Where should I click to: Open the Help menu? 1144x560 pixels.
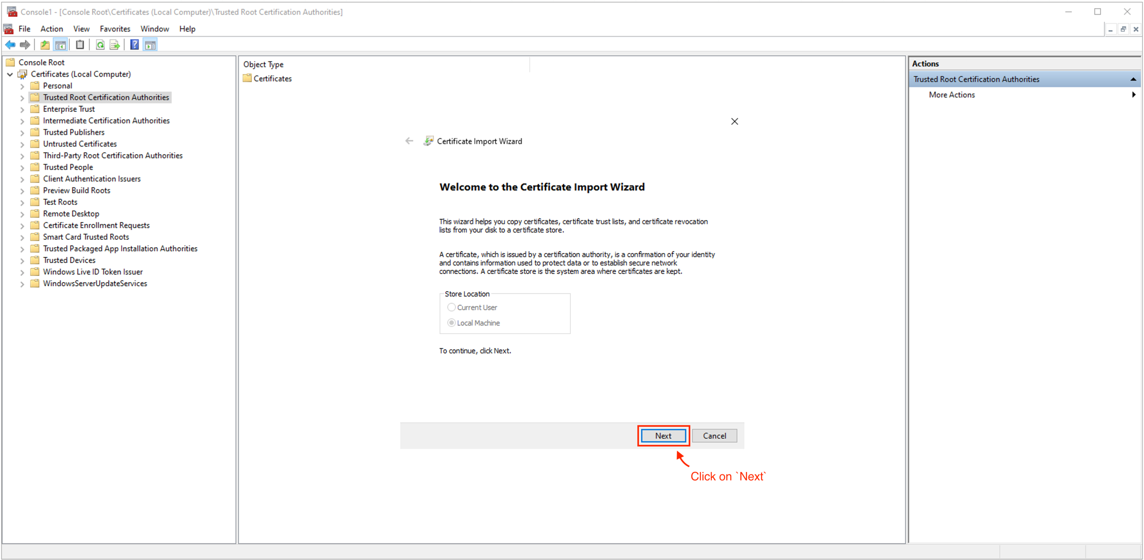click(x=188, y=29)
